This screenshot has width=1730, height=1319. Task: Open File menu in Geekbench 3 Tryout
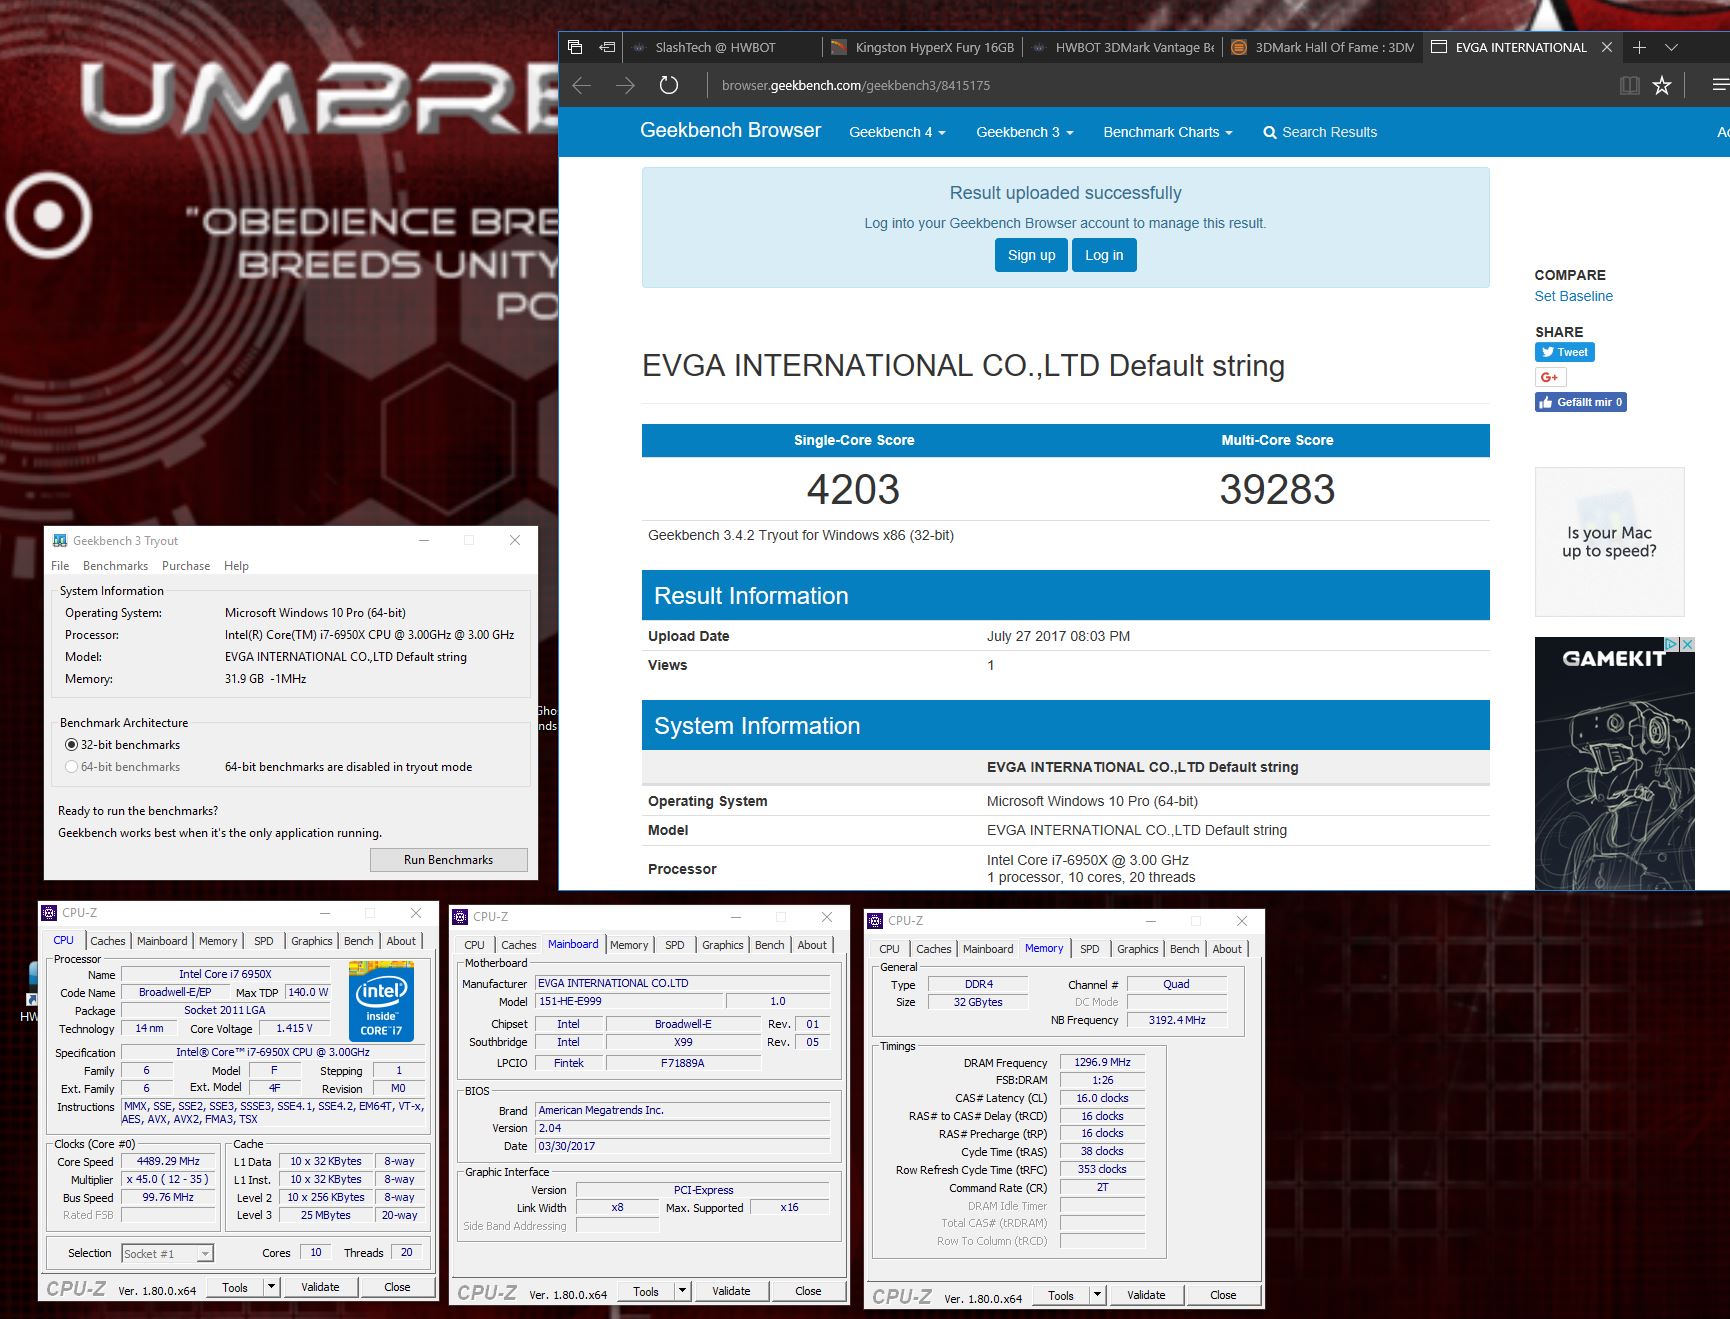pos(60,566)
